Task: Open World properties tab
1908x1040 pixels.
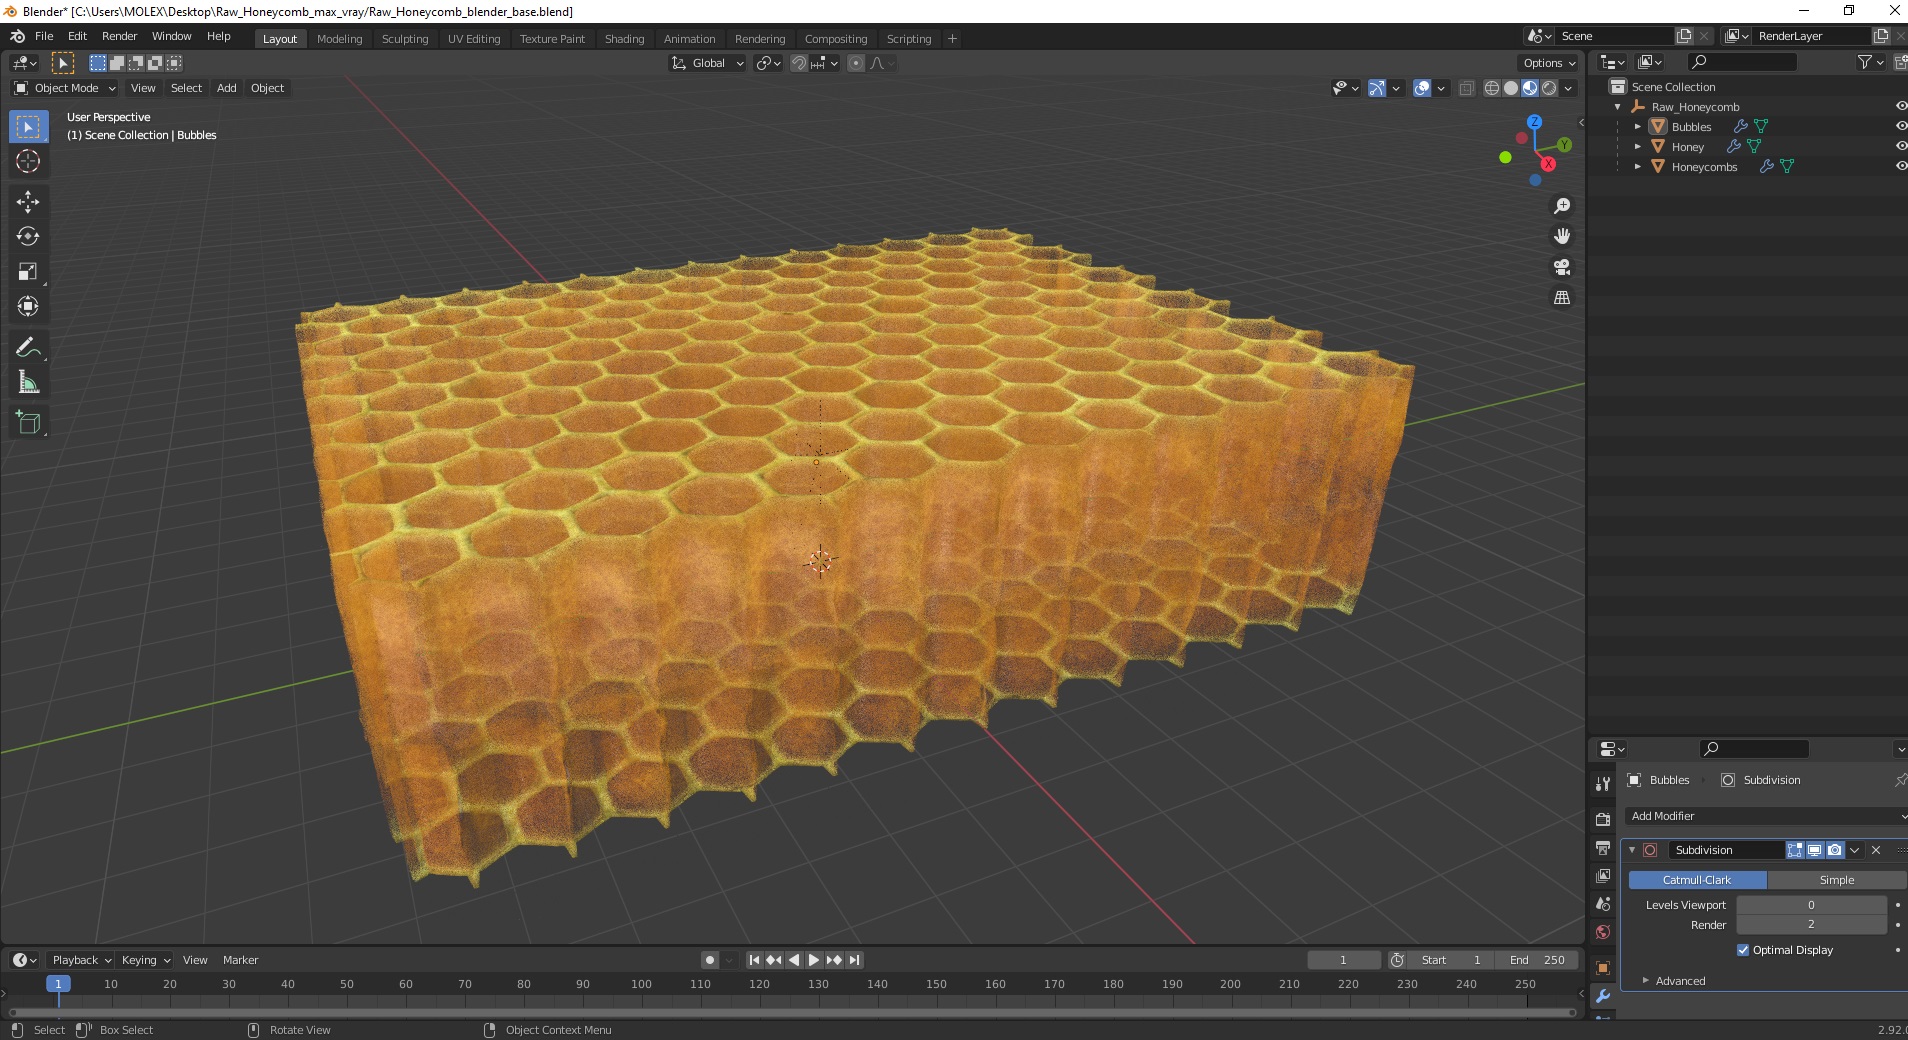Action: (x=1603, y=932)
